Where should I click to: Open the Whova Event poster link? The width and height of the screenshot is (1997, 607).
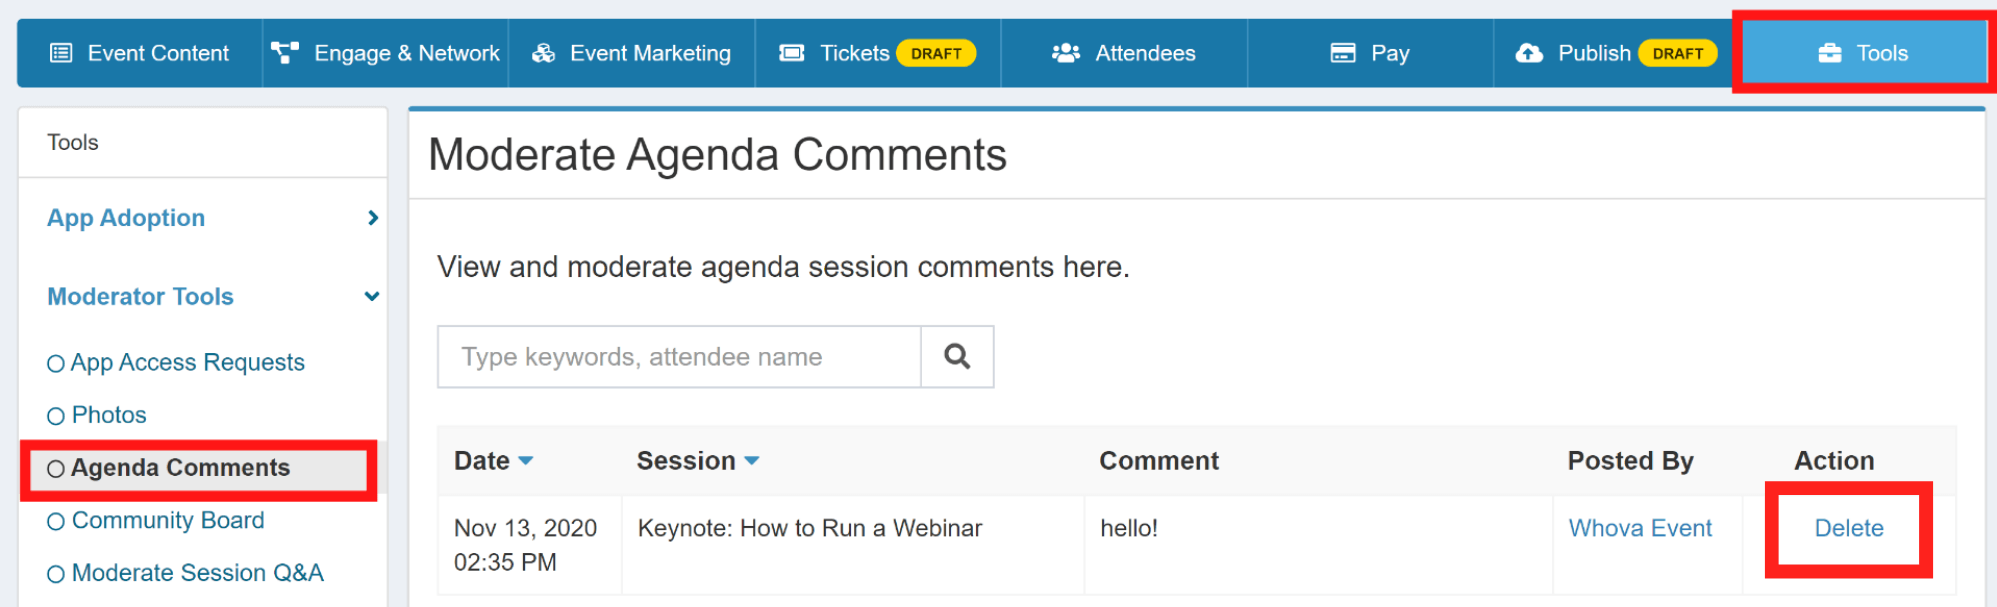[1640, 528]
